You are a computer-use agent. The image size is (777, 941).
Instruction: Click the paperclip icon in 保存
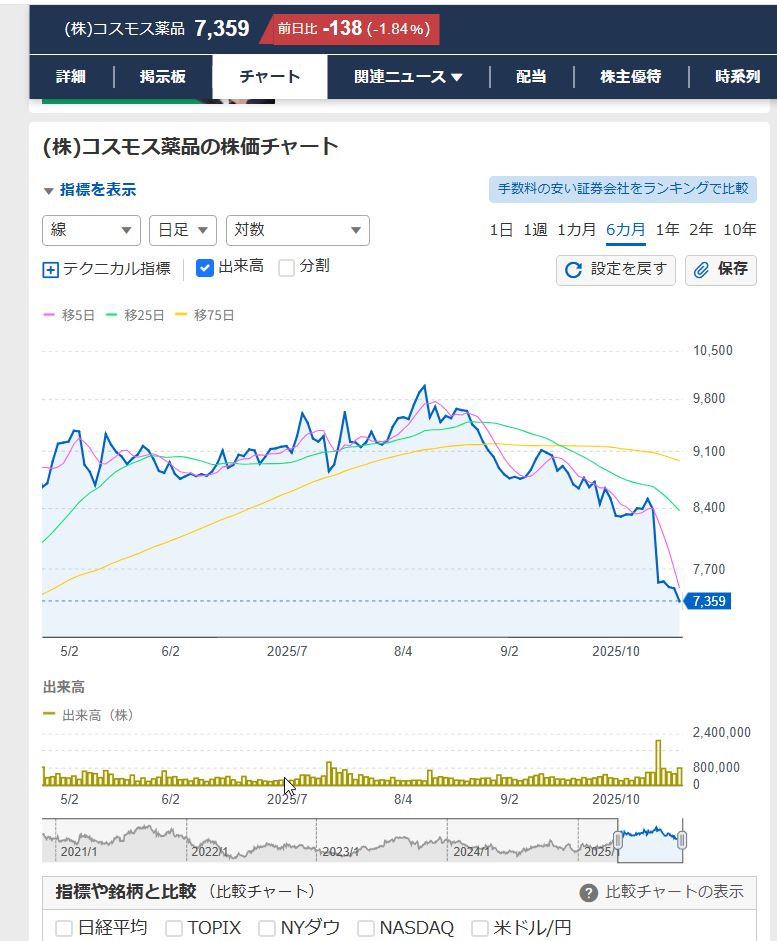click(x=702, y=270)
